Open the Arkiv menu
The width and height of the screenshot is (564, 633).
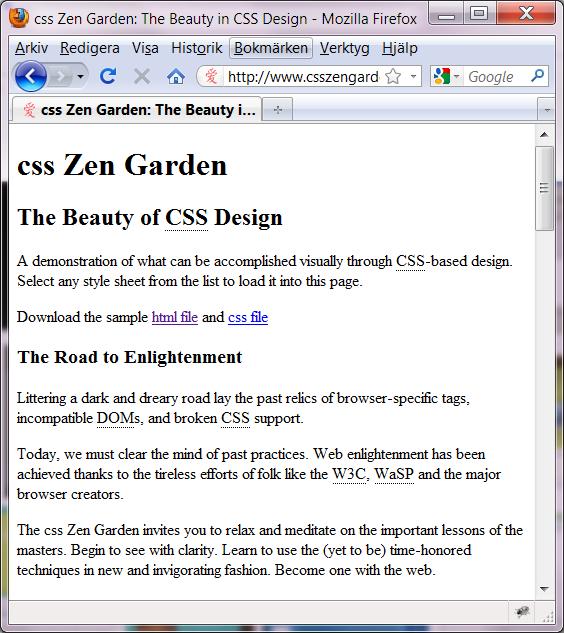pyautogui.click(x=31, y=48)
